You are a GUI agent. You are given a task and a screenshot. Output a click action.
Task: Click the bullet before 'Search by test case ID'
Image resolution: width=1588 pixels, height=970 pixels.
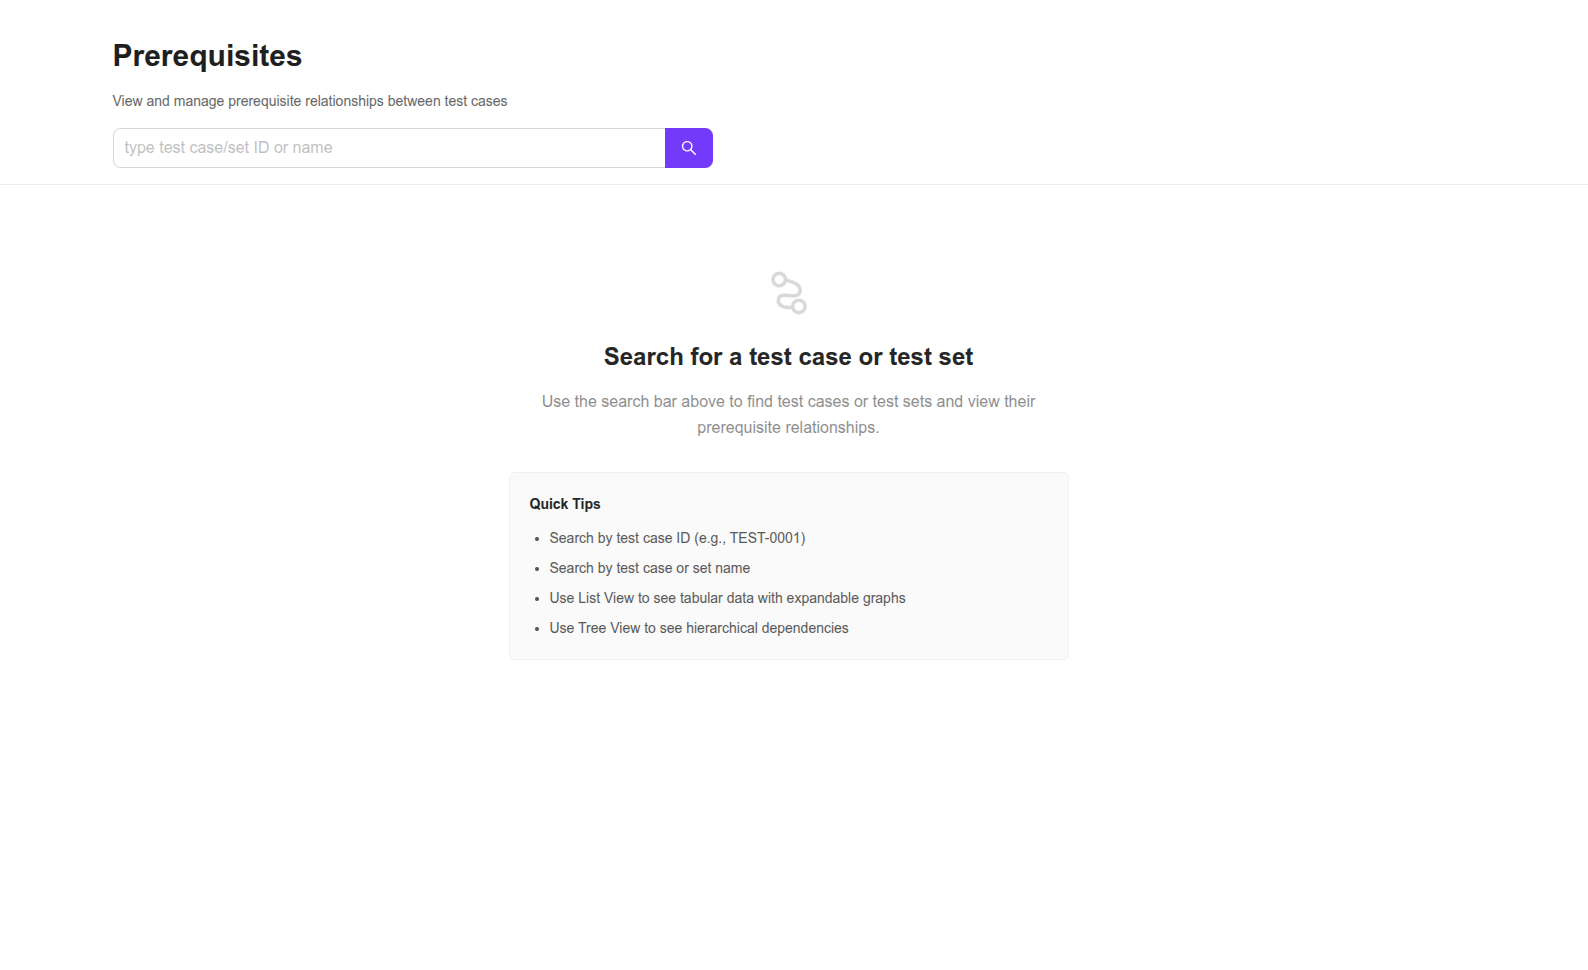coord(537,539)
